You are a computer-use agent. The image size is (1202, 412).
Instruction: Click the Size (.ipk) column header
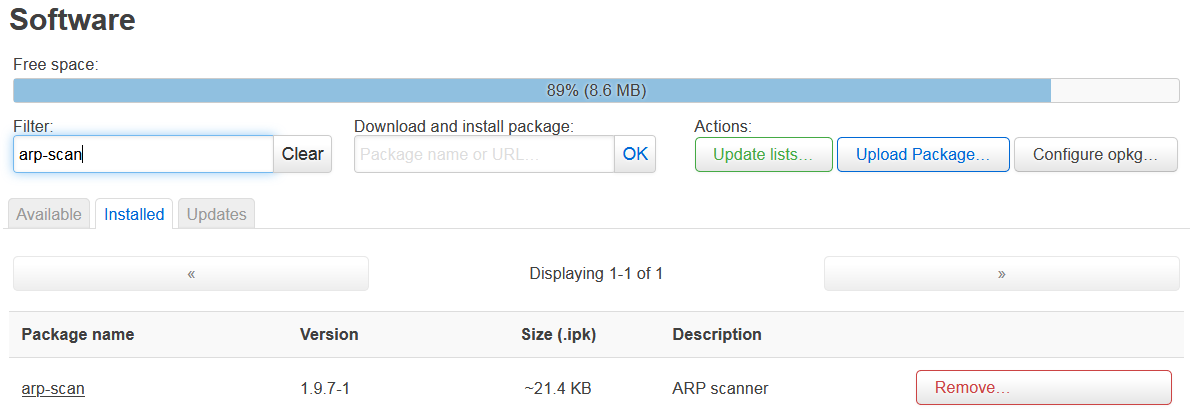pyautogui.click(x=559, y=334)
